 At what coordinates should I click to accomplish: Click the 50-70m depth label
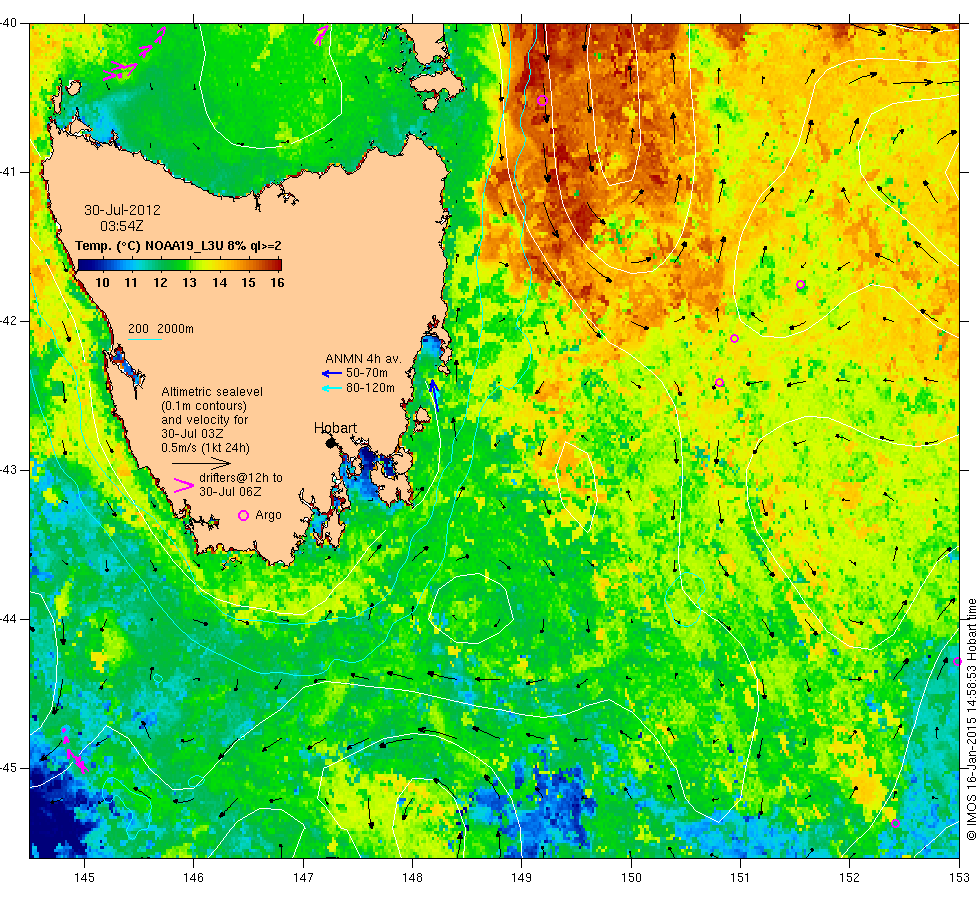367,373
